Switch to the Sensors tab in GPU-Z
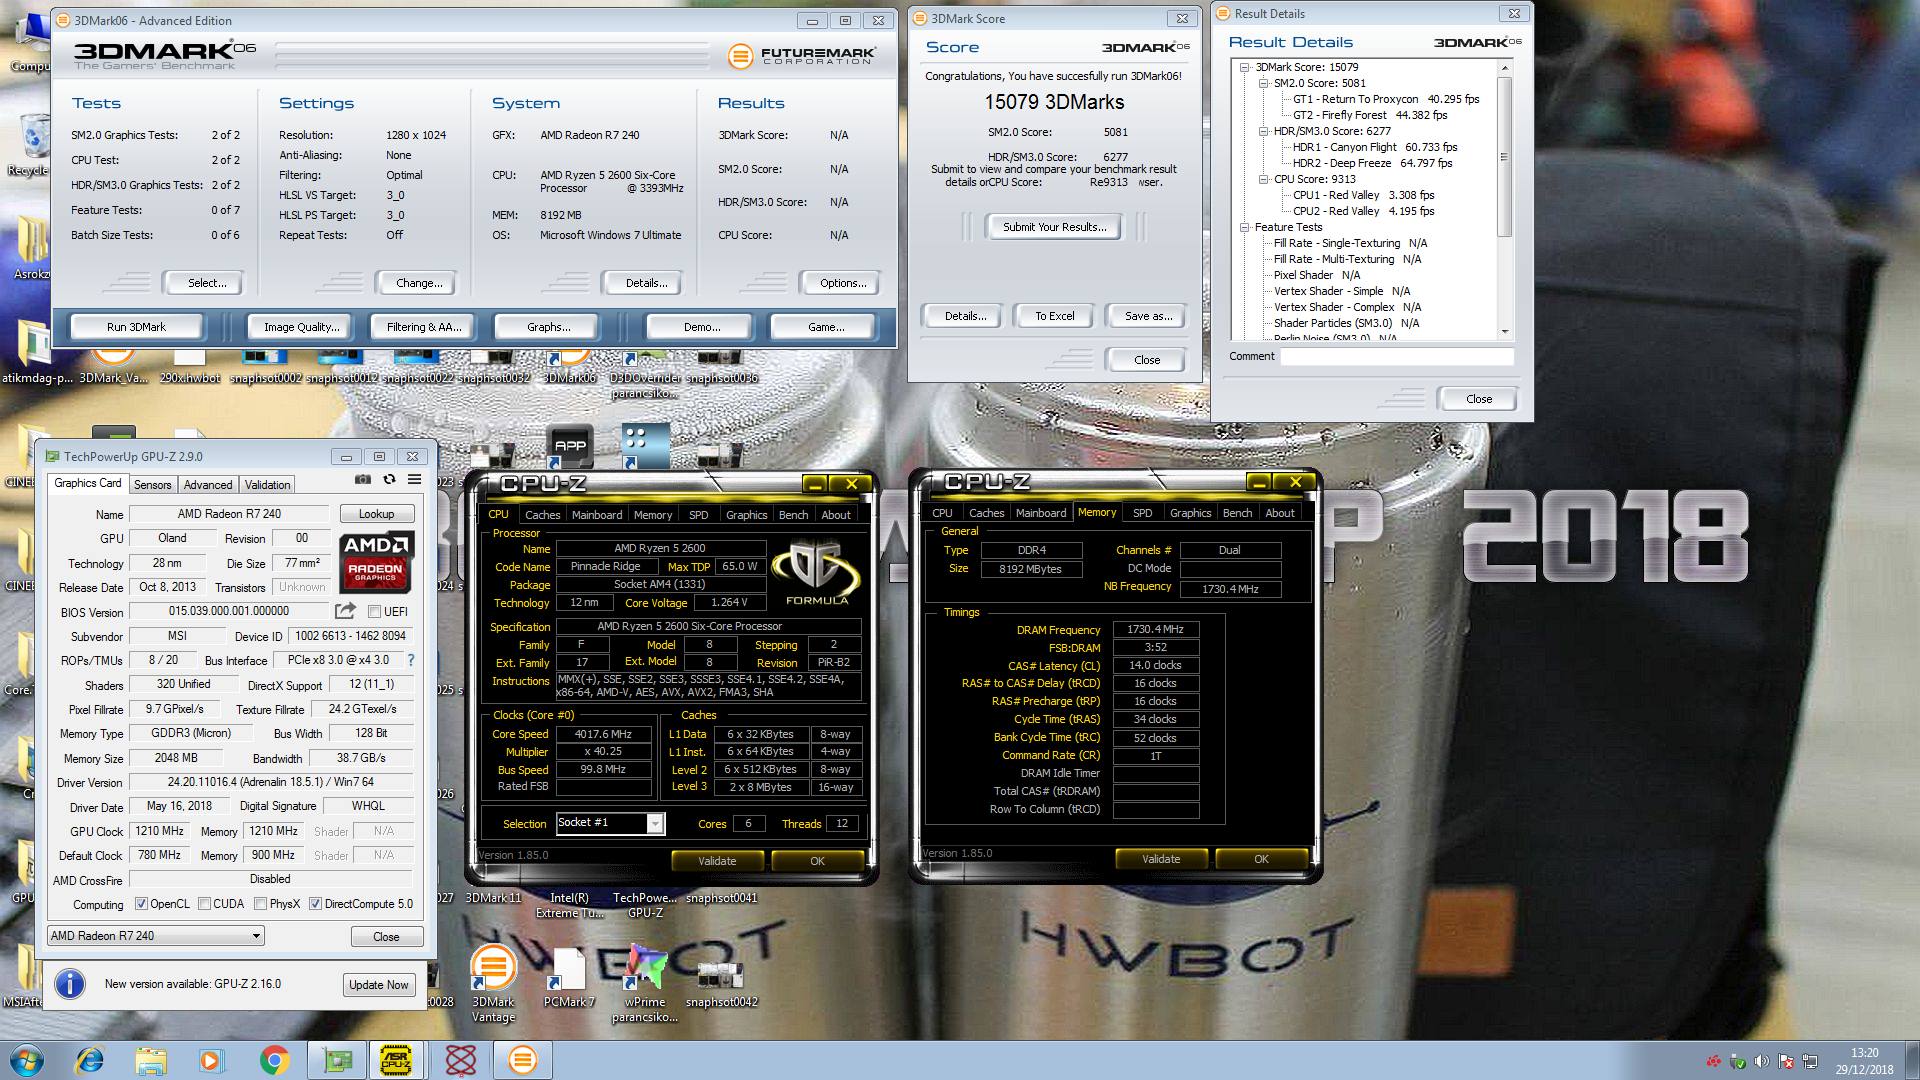Viewport: 1920px width, 1080px height. coord(153,485)
